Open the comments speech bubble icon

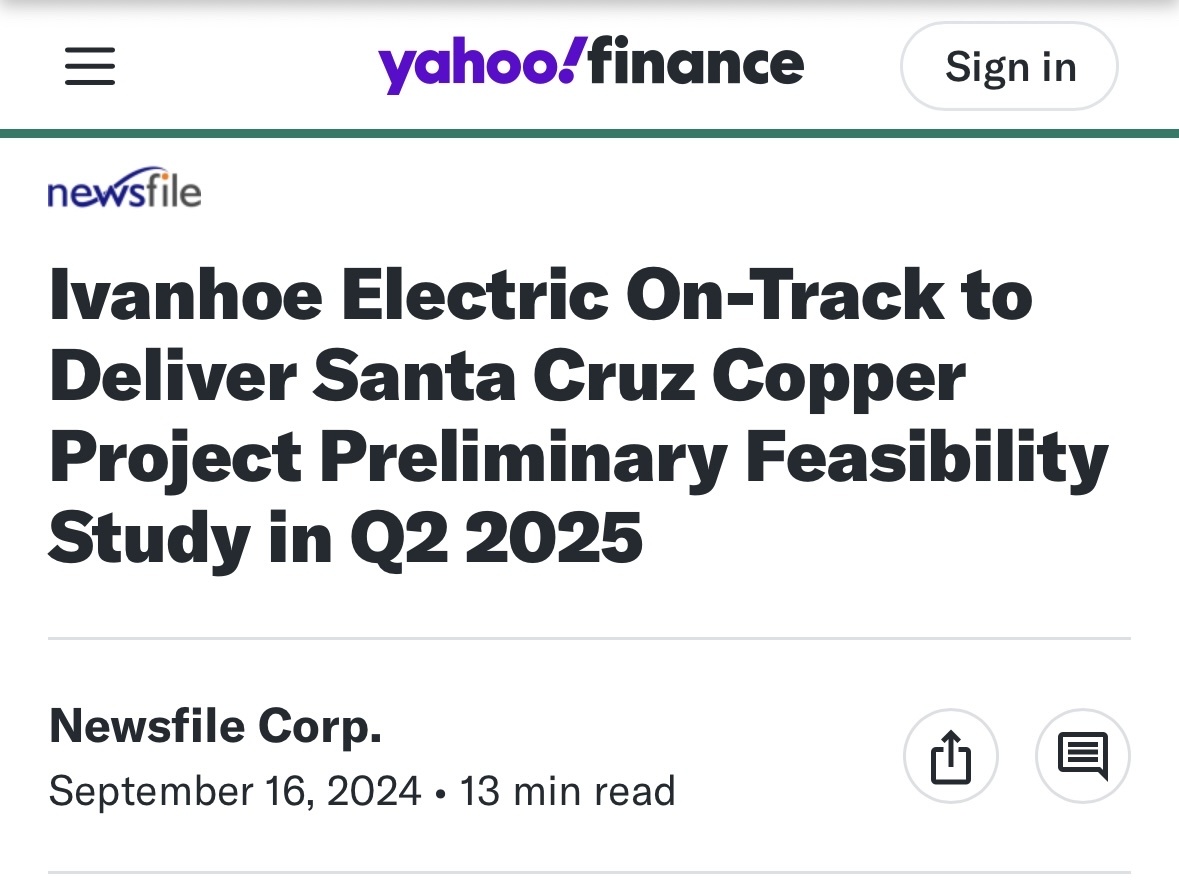click(1082, 757)
